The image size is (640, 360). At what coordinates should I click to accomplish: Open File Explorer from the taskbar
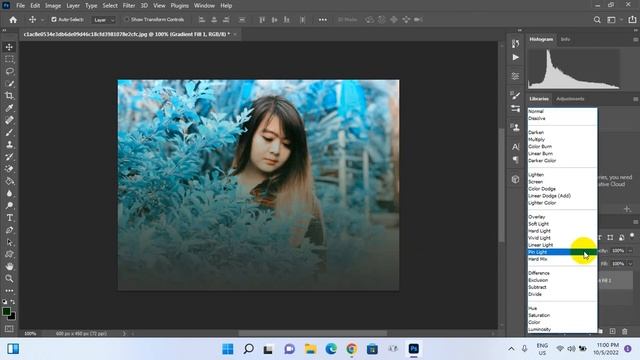(x=310, y=349)
